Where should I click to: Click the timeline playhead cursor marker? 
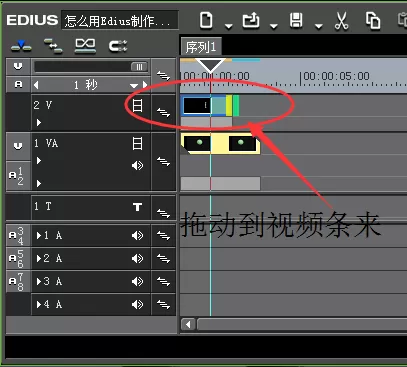(x=210, y=65)
